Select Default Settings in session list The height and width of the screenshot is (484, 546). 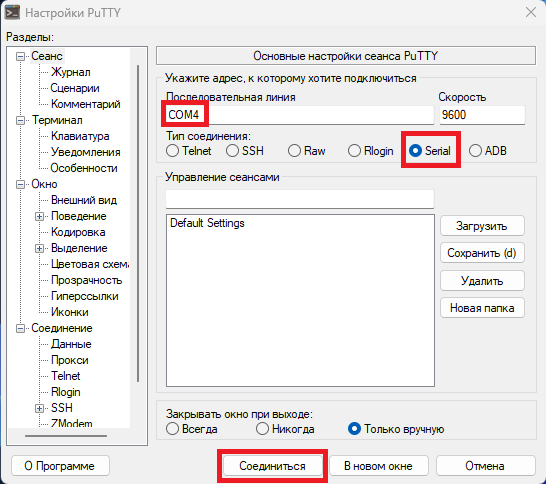pos(208,223)
